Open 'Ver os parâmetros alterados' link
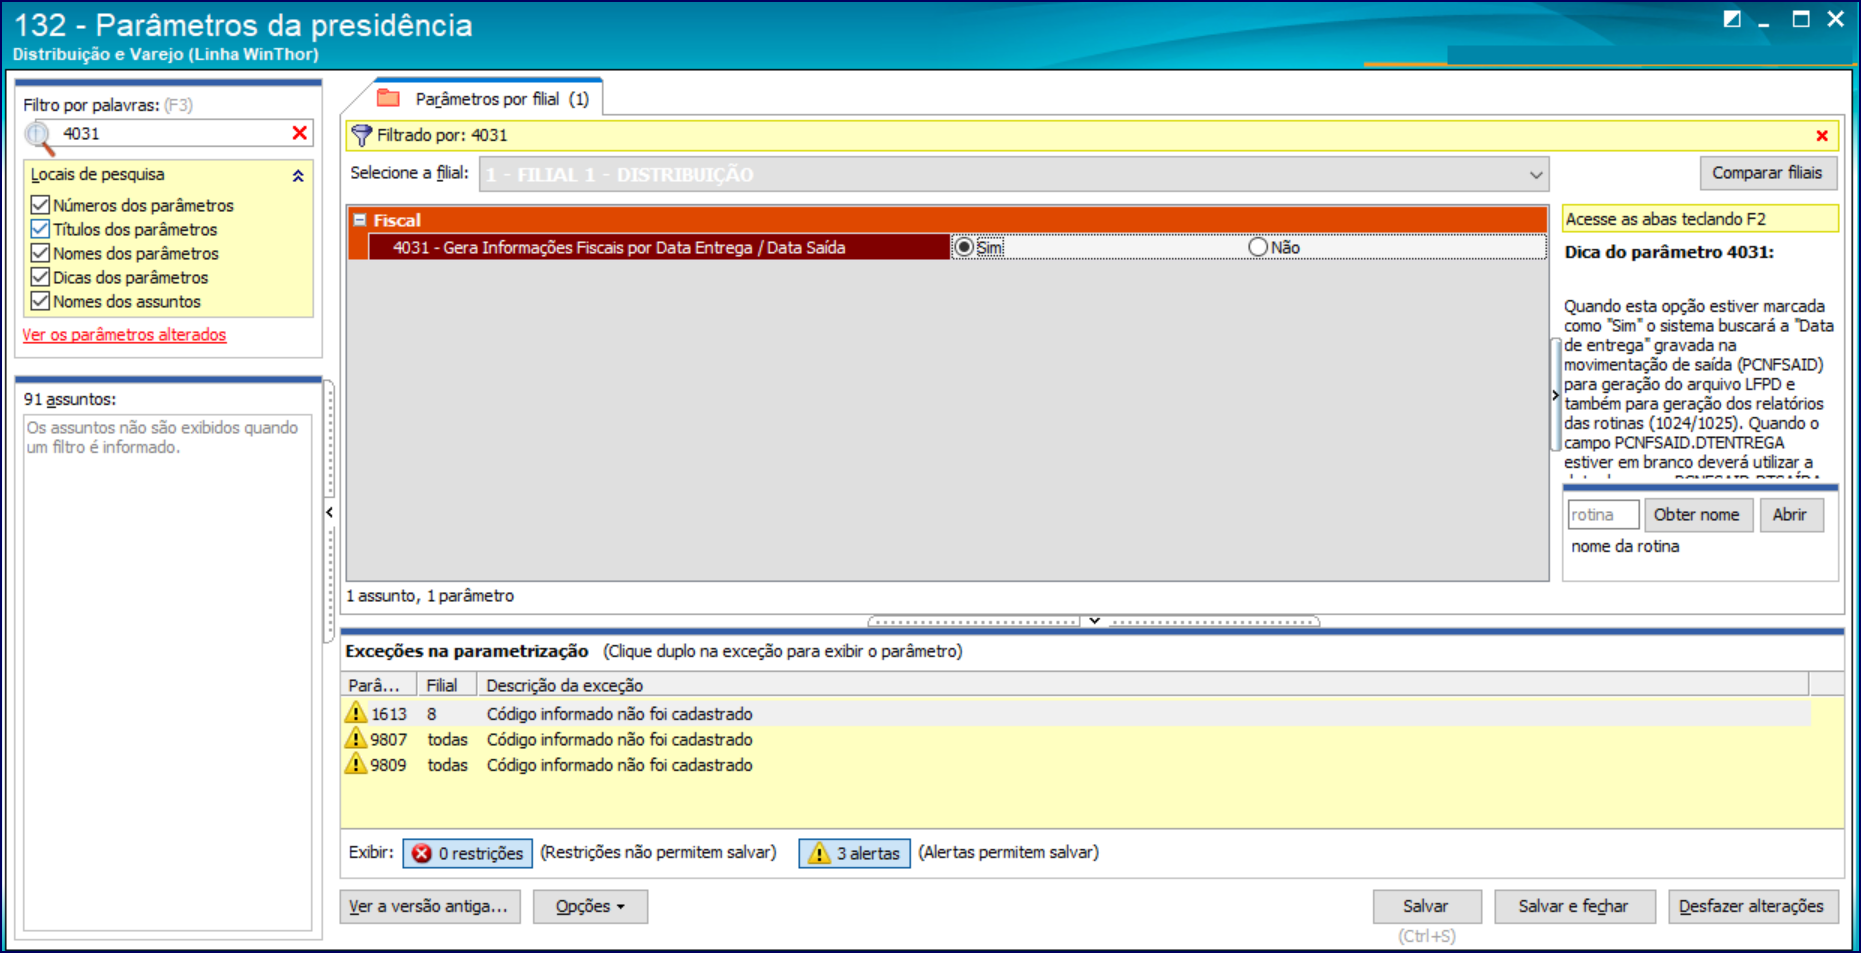 125,335
